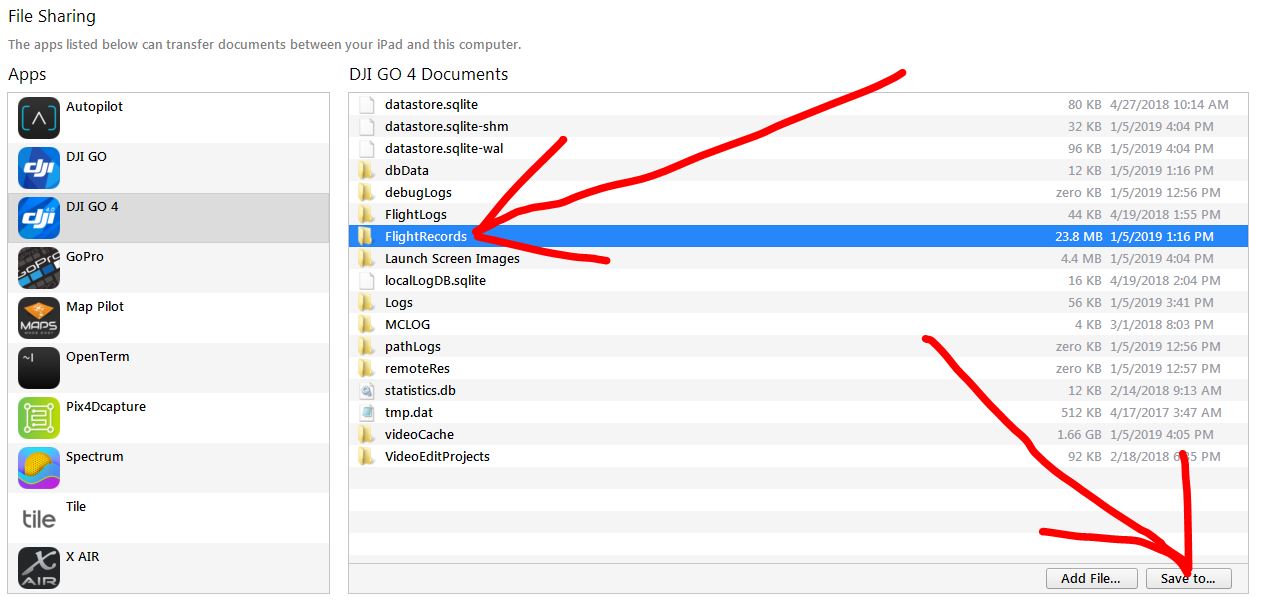Click the pathLogs folder icon
This screenshot has width=1265, height=602.
(366, 346)
